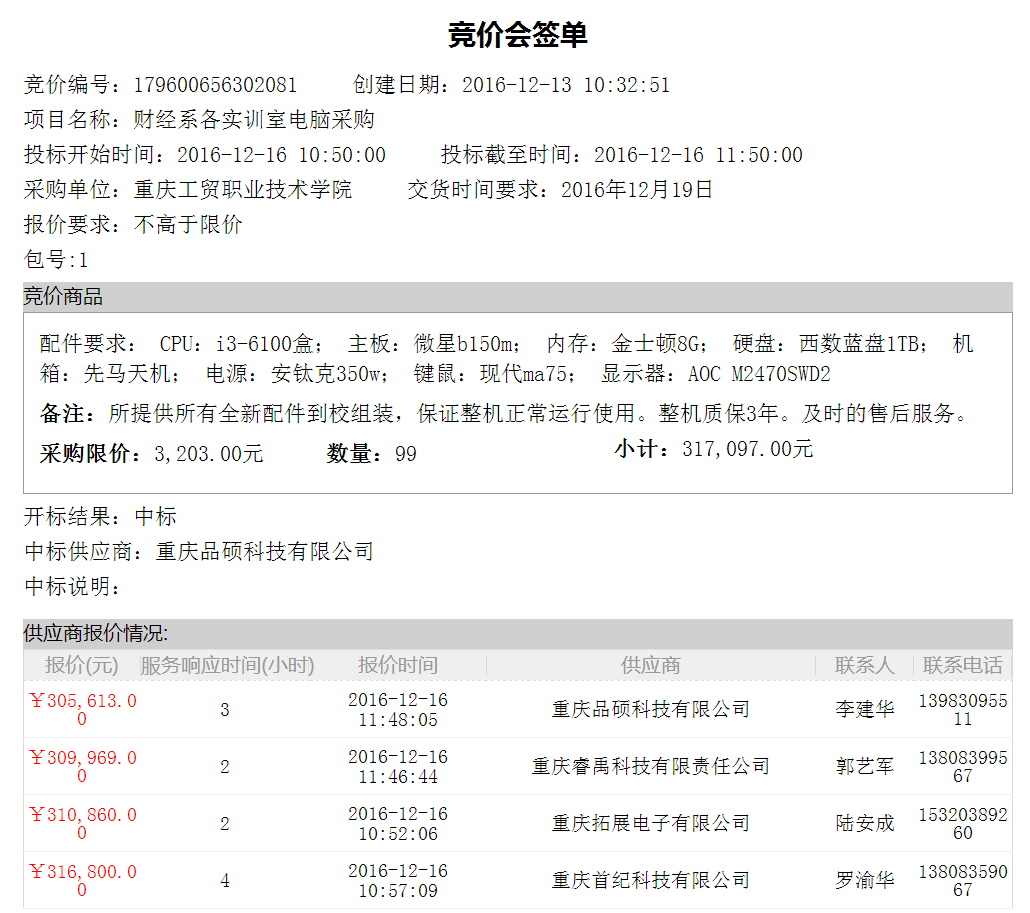Click the 中标说明 label
The image size is (1030, 913).
[72, 586]
